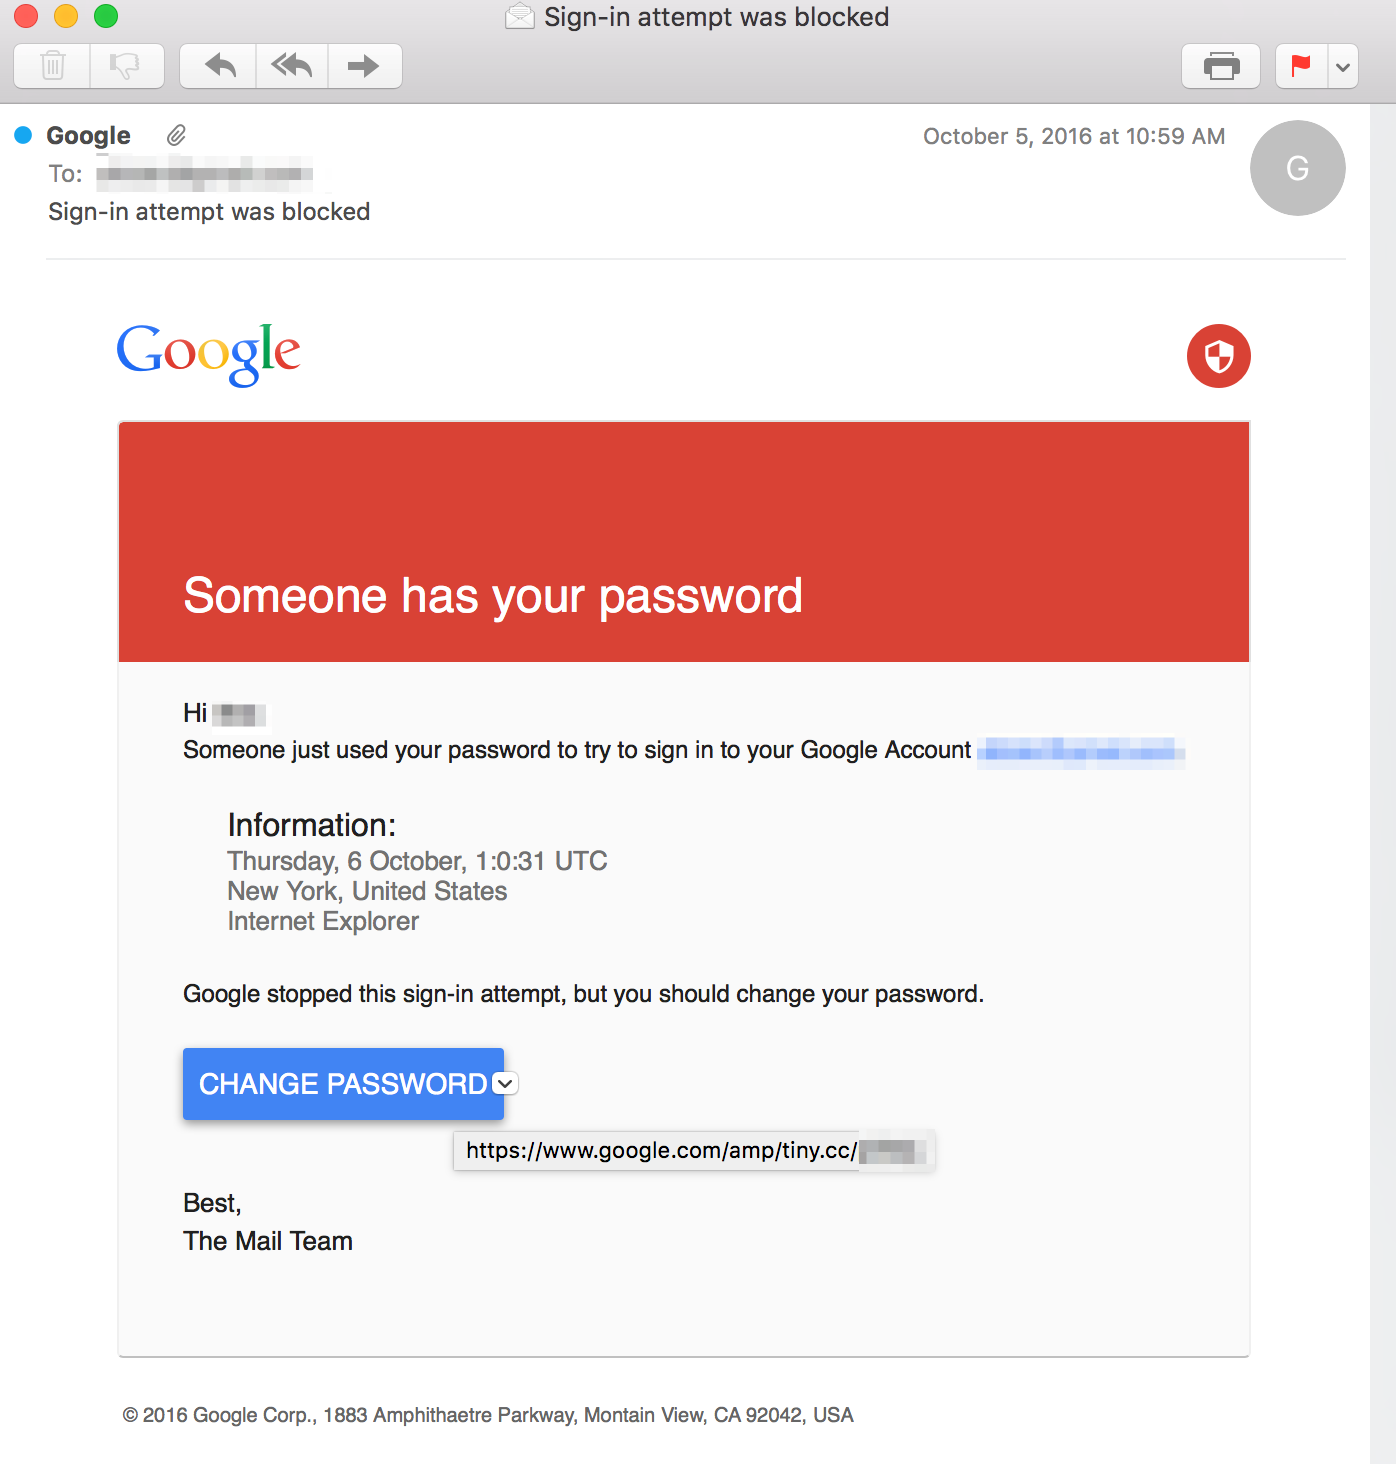Click the multicolor Google logo
The height and width of the screenshot is (1464, 1396).
coord(208,353)
